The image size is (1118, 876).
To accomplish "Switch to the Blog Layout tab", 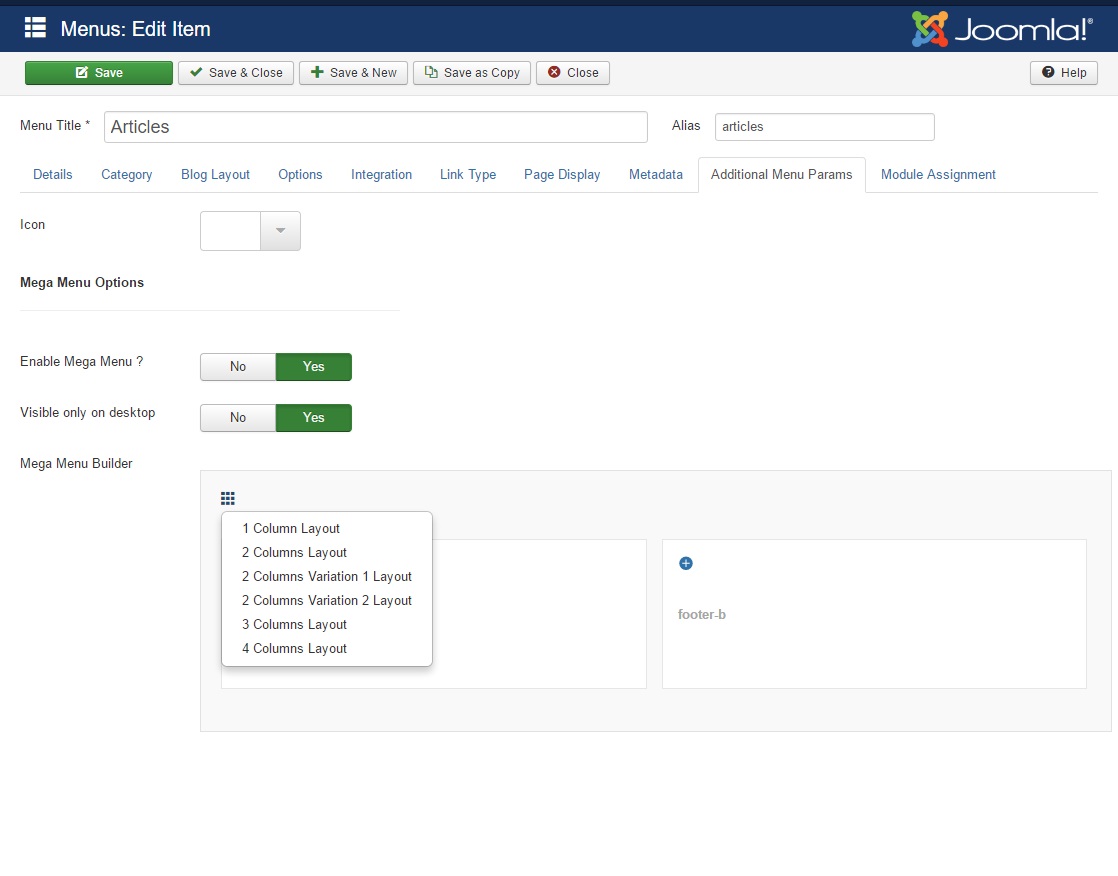I will pos(215,175).
